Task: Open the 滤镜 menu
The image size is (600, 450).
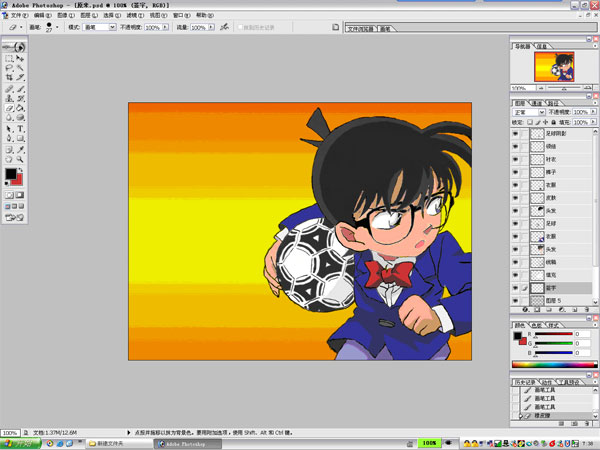Action: click(135, 15)
